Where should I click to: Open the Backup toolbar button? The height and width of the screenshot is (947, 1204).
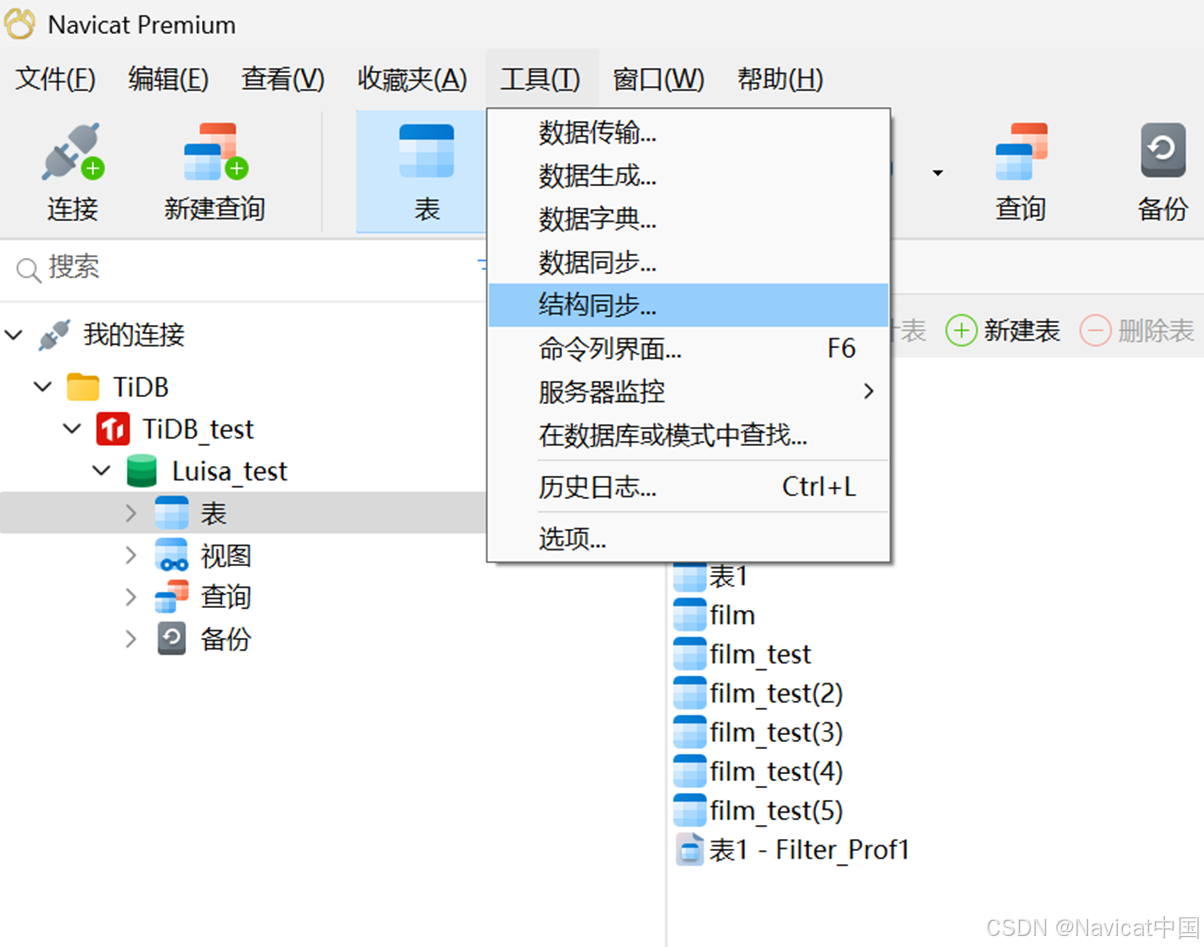[x=1163, y=171]
